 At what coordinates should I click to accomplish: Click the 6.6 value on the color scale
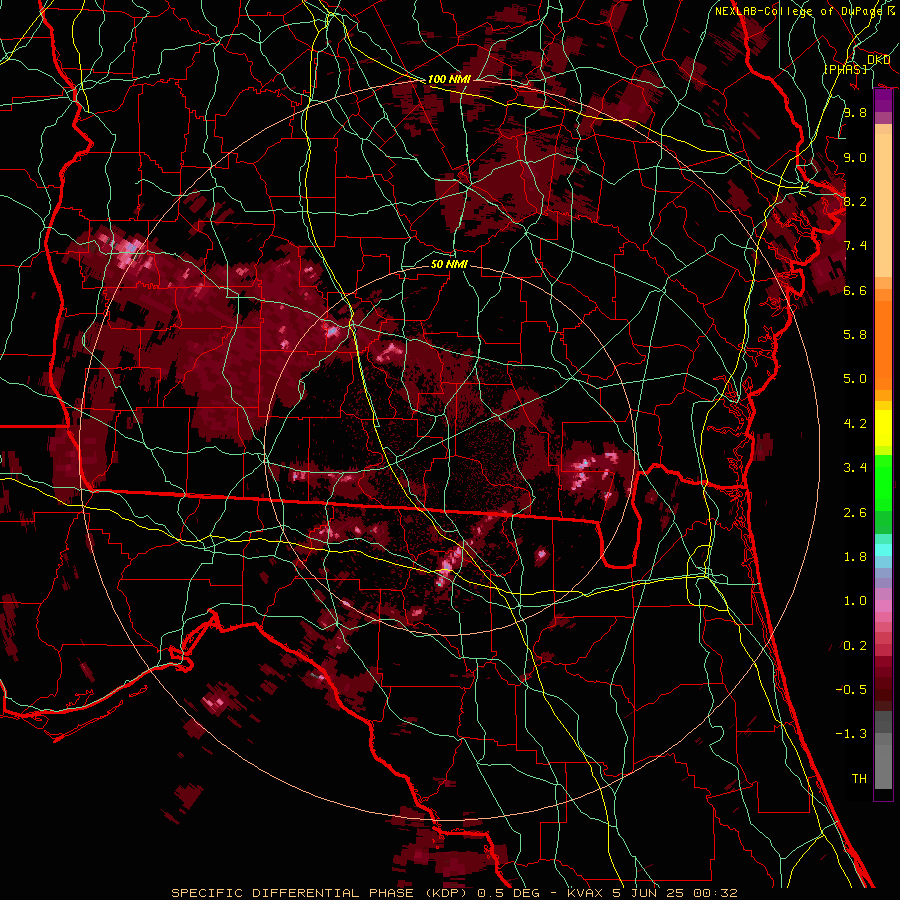[x=855, y=290]
